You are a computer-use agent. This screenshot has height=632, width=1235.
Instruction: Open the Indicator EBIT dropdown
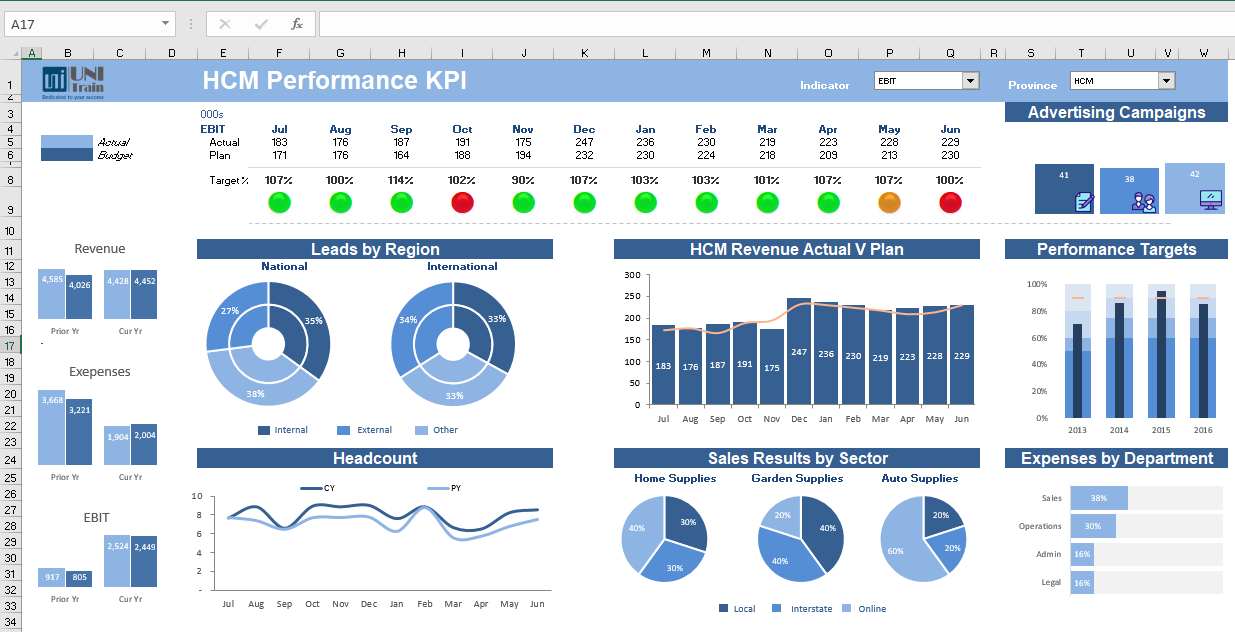click(x=970, y=81)
